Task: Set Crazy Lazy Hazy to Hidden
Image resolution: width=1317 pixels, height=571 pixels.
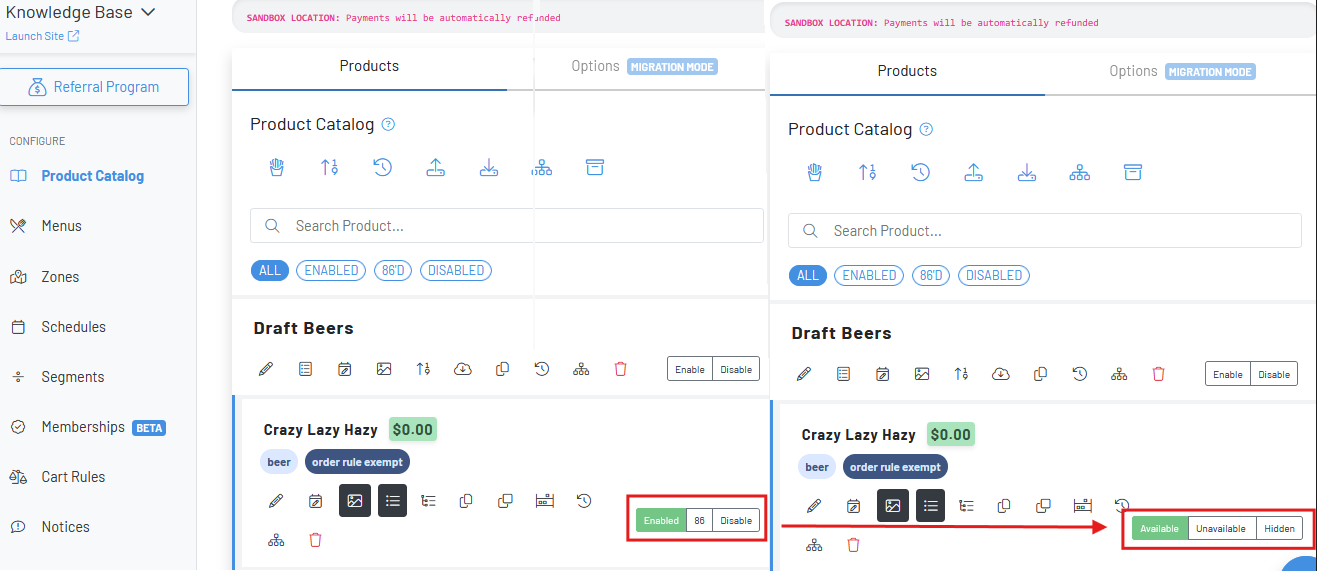Action: pos(1279,528)
